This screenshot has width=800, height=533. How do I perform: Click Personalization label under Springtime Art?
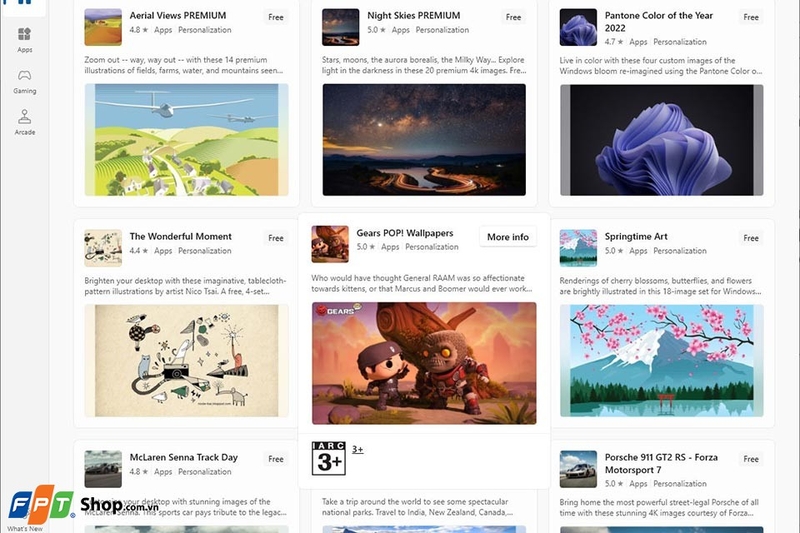coord(680,250)
